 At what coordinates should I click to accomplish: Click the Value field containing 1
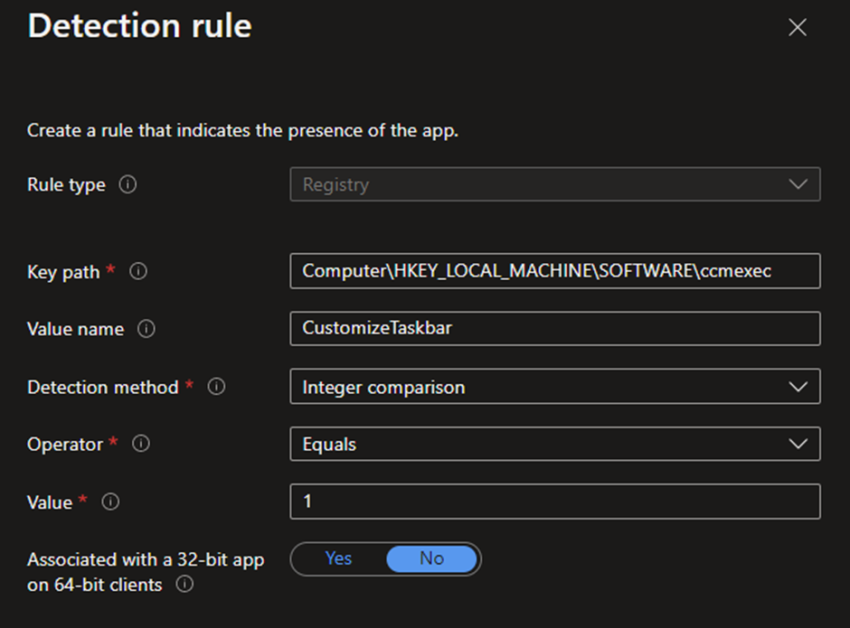(x=555, y=502)
